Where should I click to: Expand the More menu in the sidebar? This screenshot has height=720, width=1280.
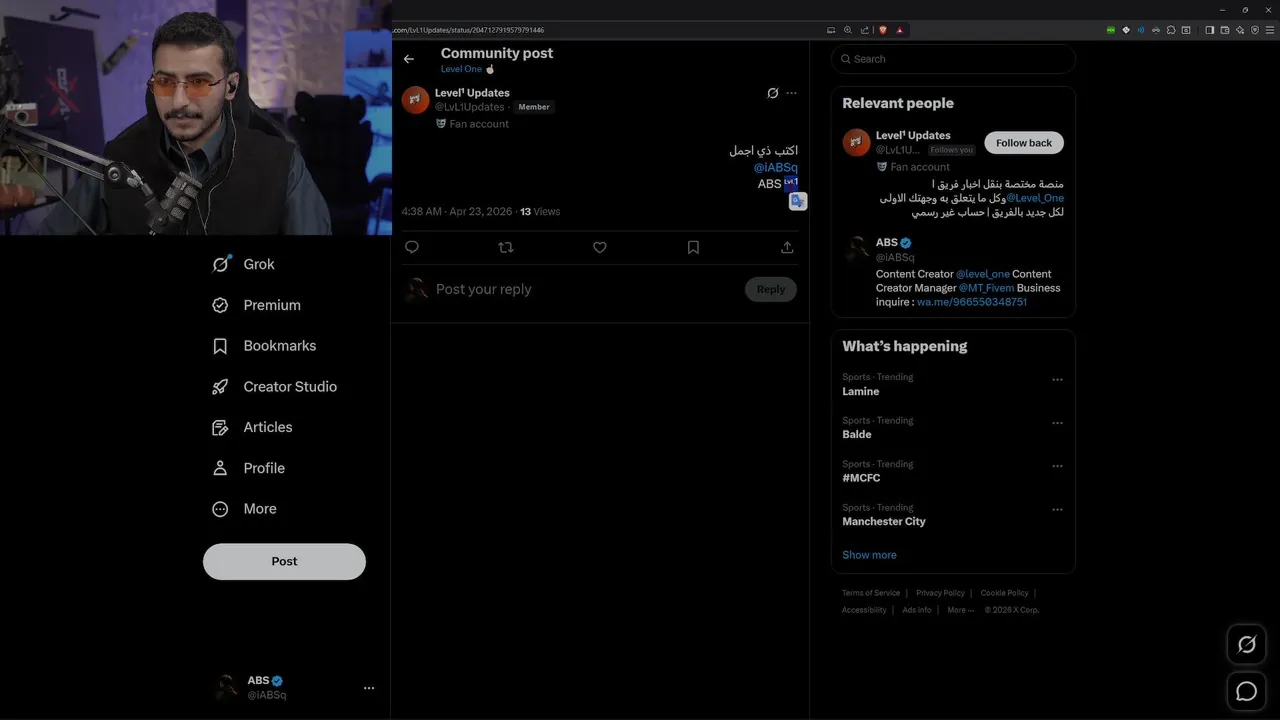point(244,509)
